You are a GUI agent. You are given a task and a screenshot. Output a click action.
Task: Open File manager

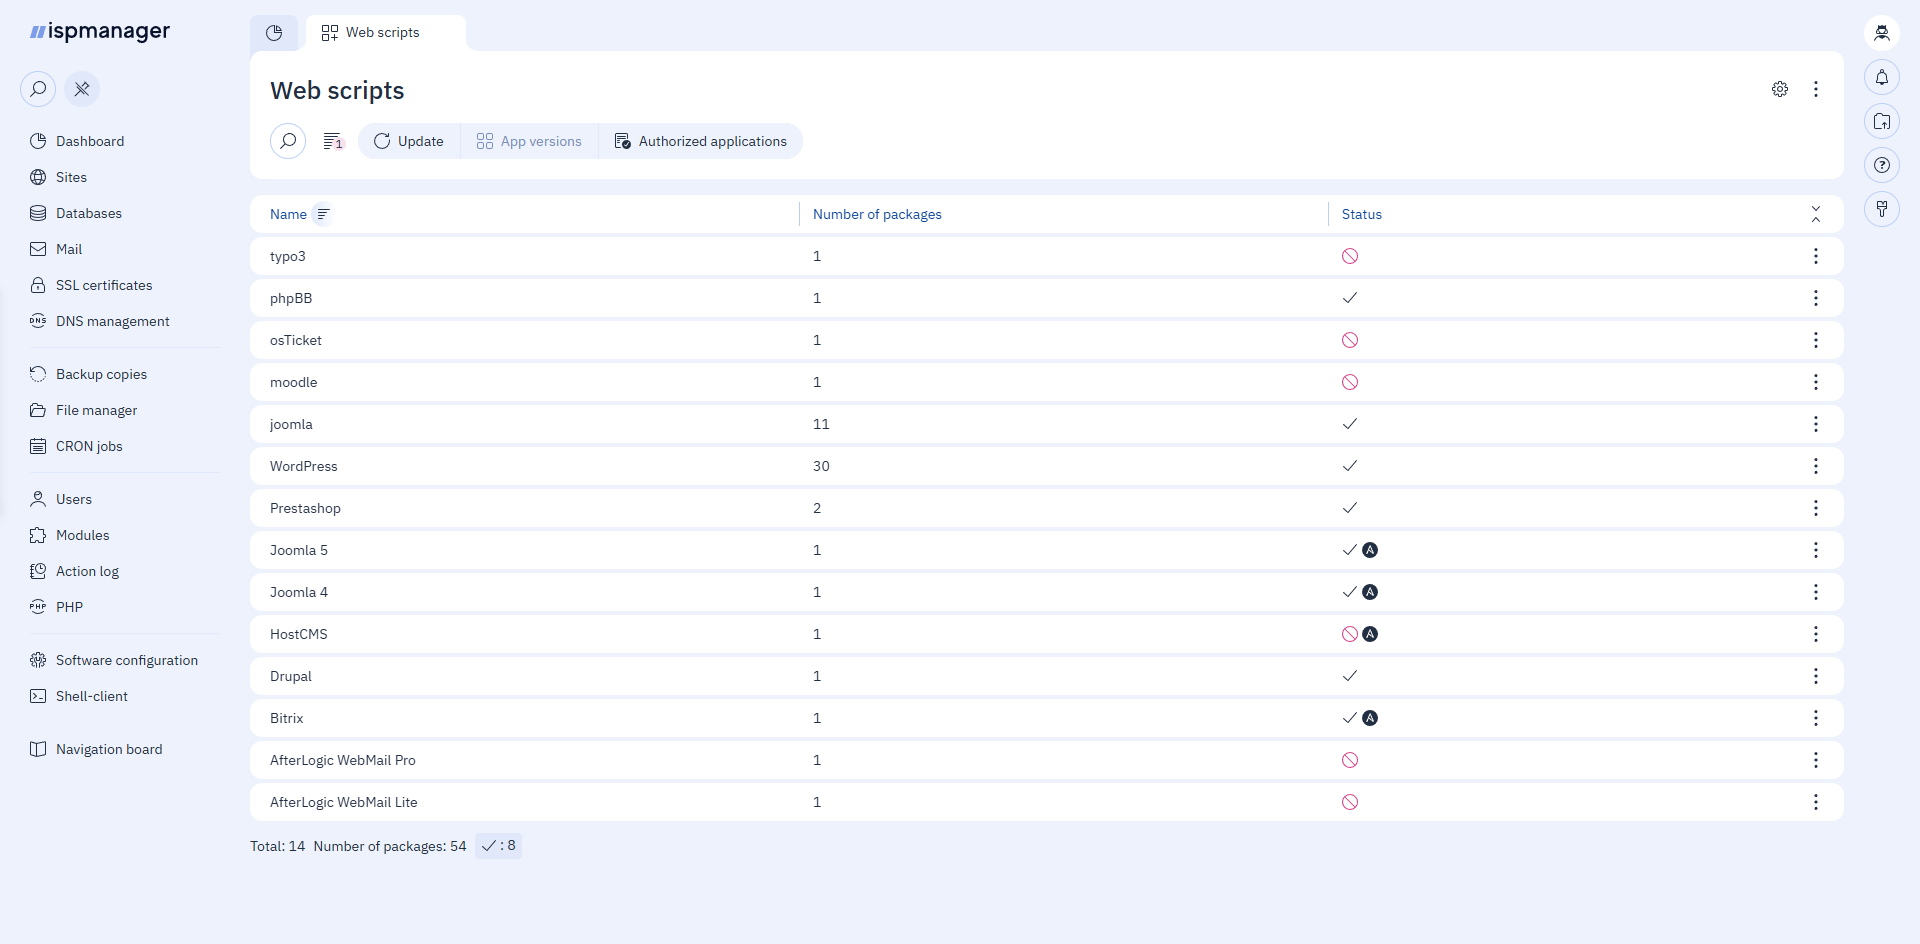[96, 410]
